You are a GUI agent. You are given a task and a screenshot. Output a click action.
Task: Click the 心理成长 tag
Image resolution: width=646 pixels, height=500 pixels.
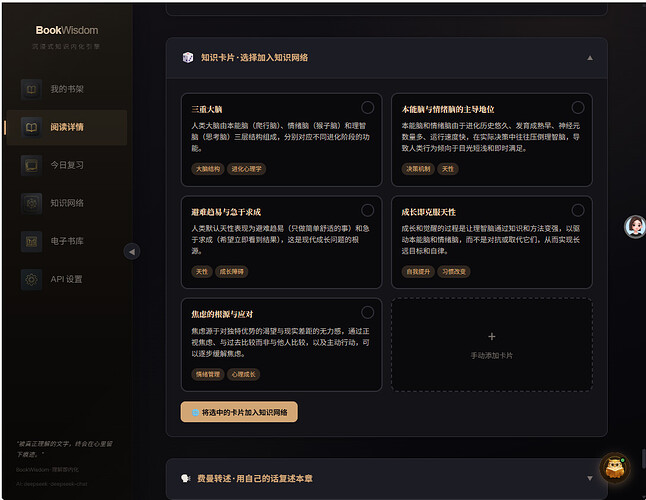point(243,374)
